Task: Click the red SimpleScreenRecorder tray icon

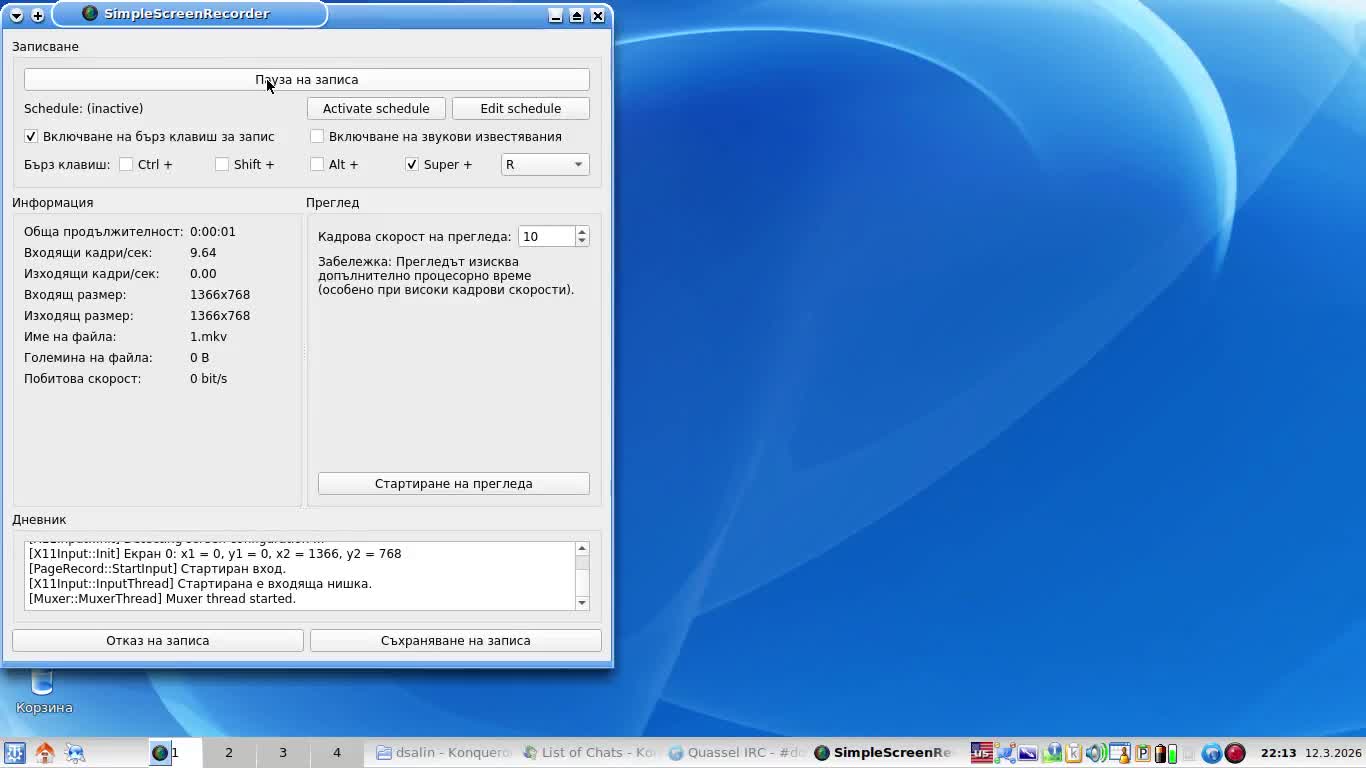Action: pos(1235,753)
